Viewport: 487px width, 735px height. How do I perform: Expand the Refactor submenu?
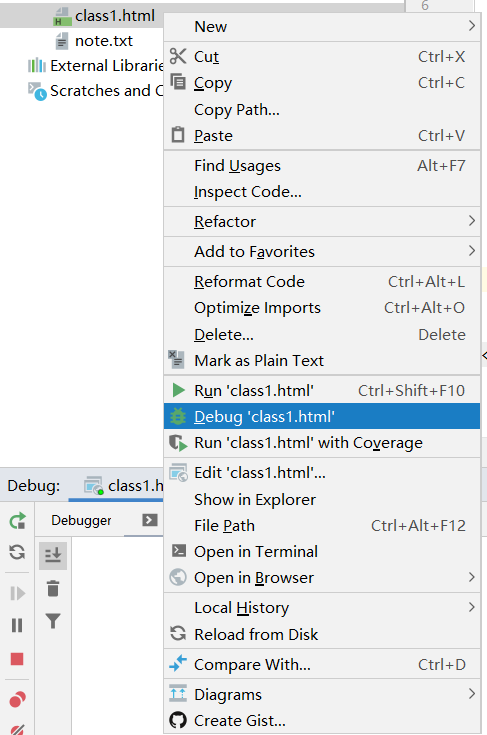coord(322,221)
